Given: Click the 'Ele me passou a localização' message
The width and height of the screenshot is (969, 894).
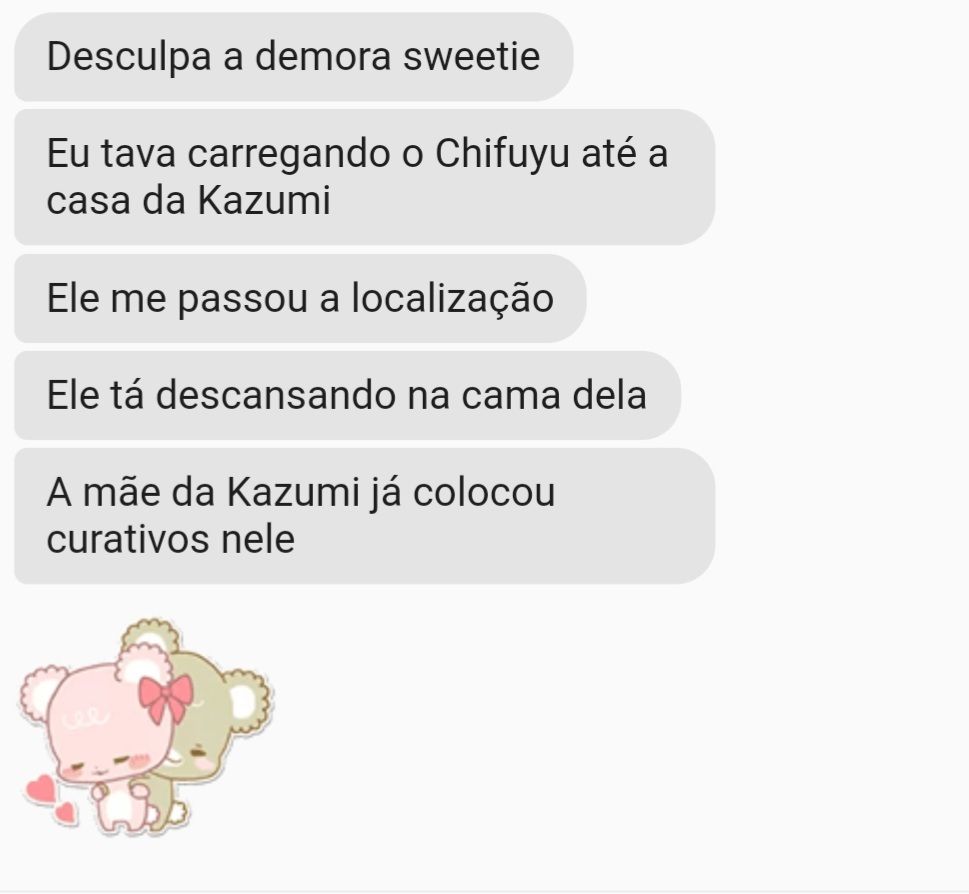Looking at the screenshot, I should (300, 298).
